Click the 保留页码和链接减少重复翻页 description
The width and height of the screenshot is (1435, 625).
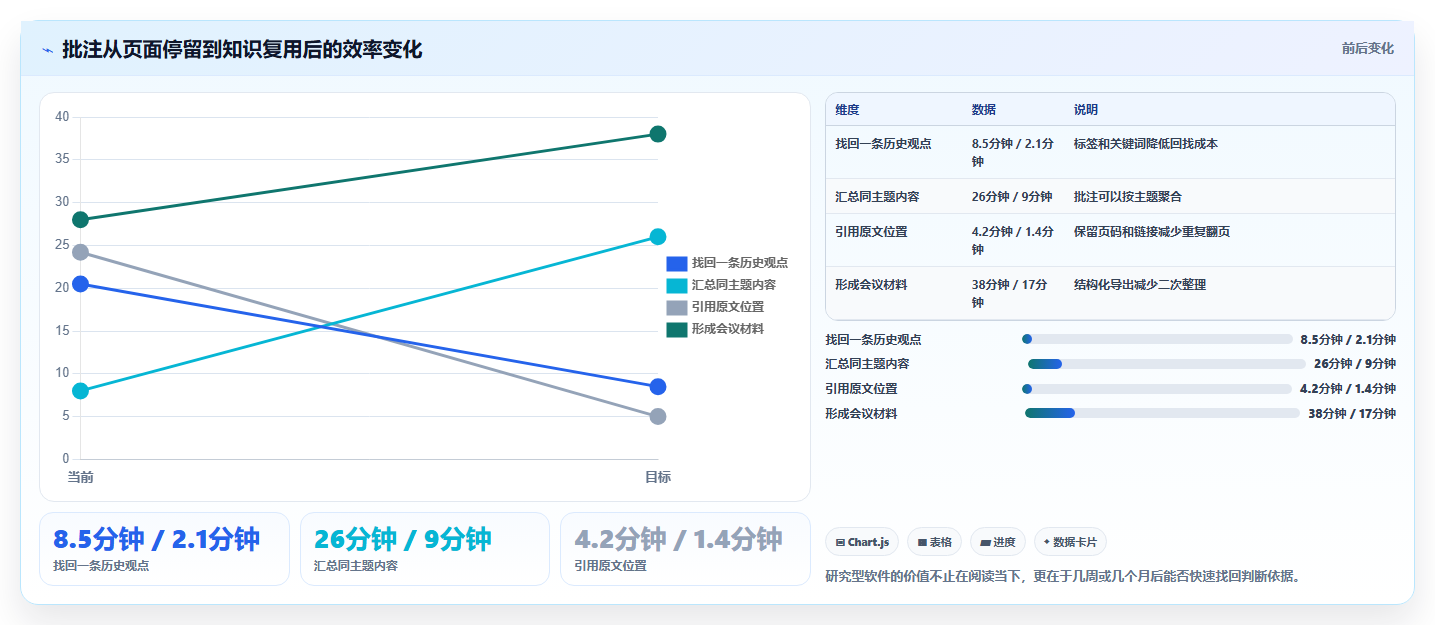click(x=1151, y=232)
